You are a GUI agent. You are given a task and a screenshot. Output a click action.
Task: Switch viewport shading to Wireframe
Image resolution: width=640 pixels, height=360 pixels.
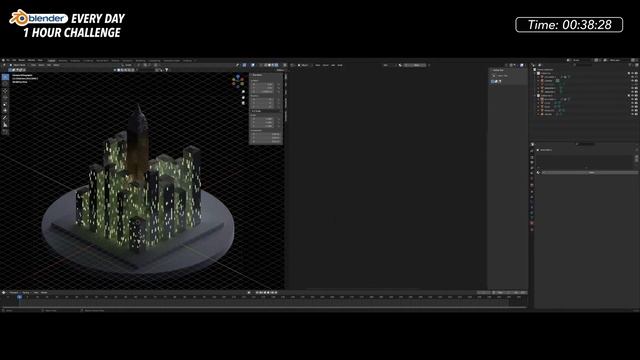266,65
